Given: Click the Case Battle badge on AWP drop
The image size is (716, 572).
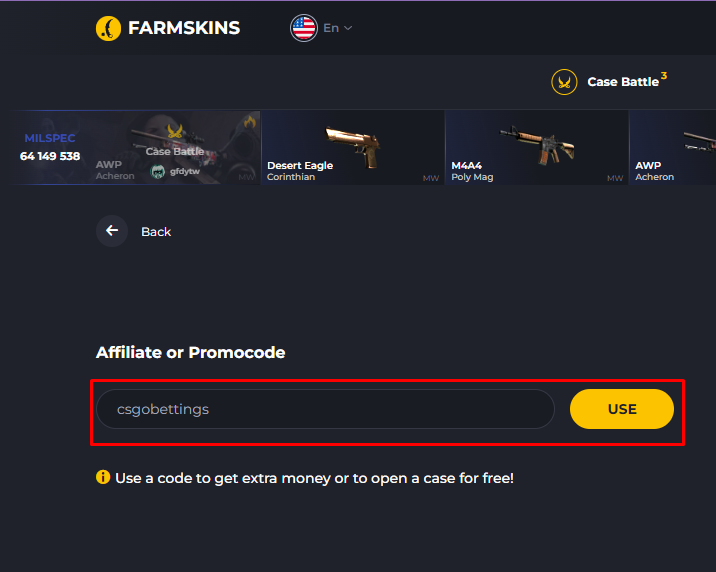Looking at the screenshot, I should [x=175, y=138].
